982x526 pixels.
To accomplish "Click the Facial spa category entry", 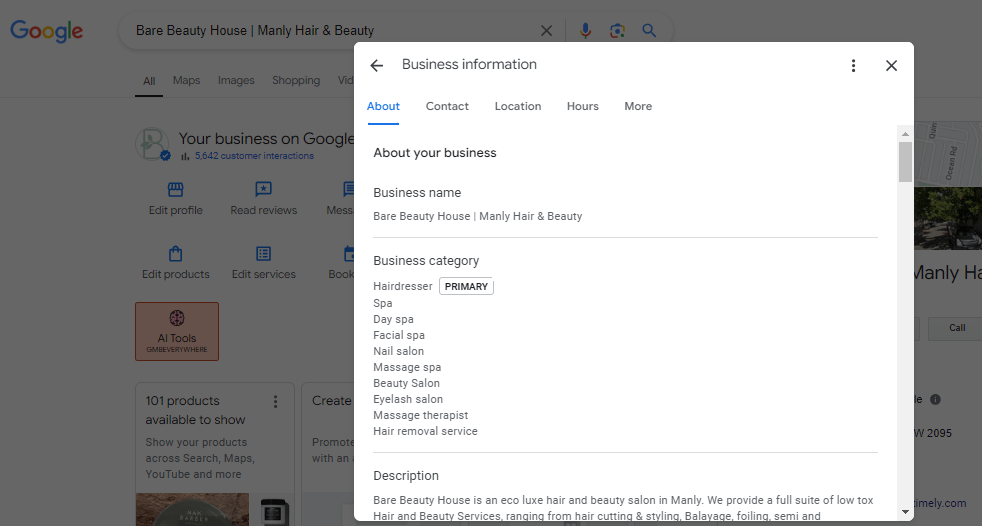I will (x=399, y=335).
